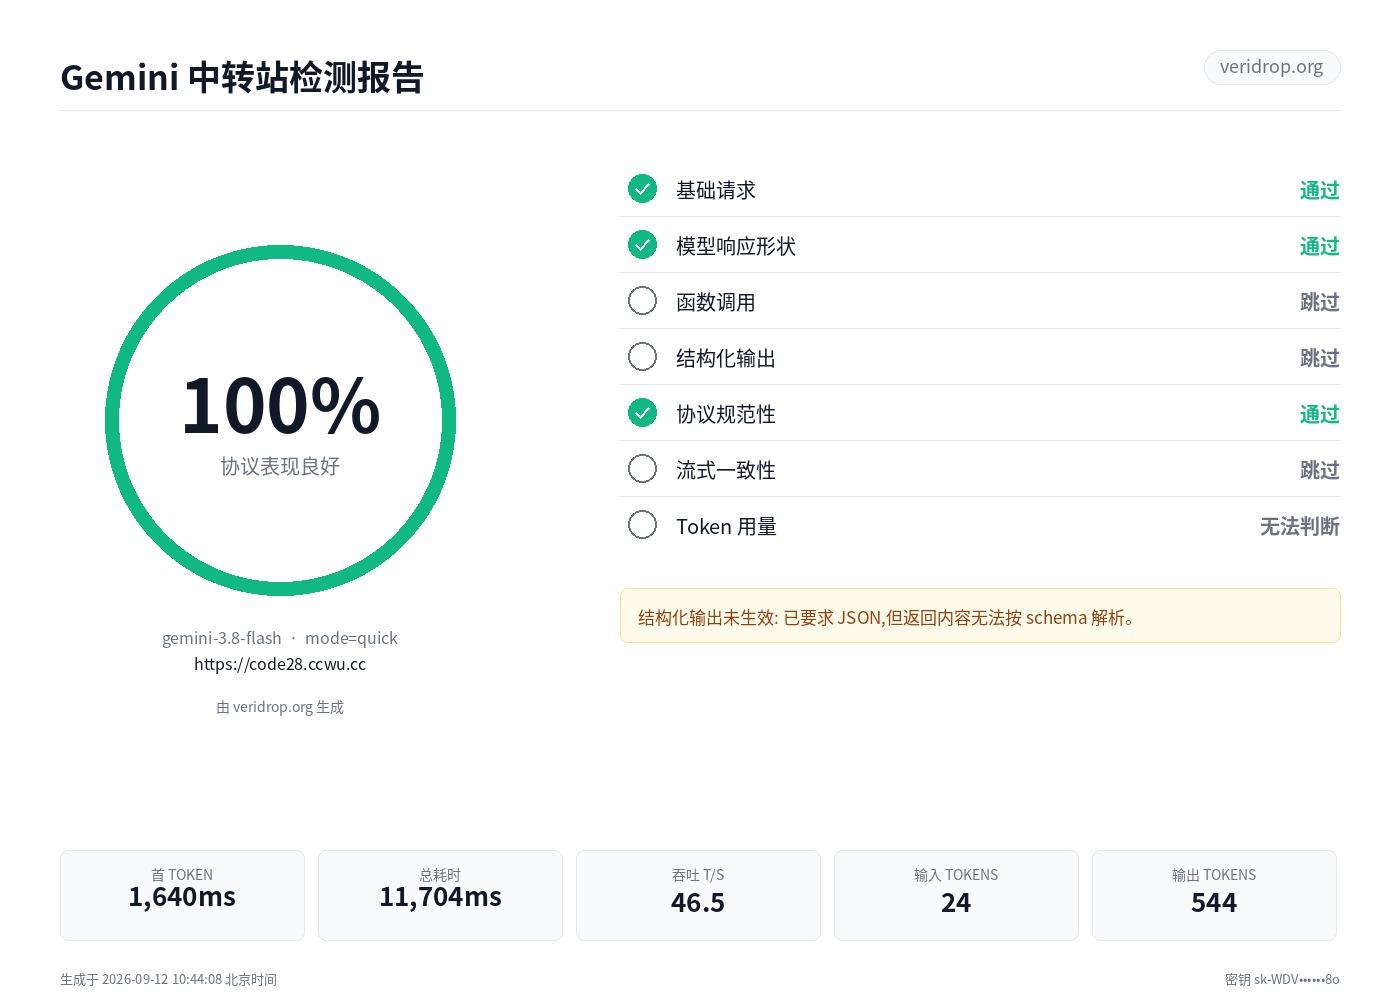Viewport: 1400px width, 1000px height.
Task: Click the yellow 结构化输出未生效 warning banner
Action: pyautogui.click(x=980, y=616)
